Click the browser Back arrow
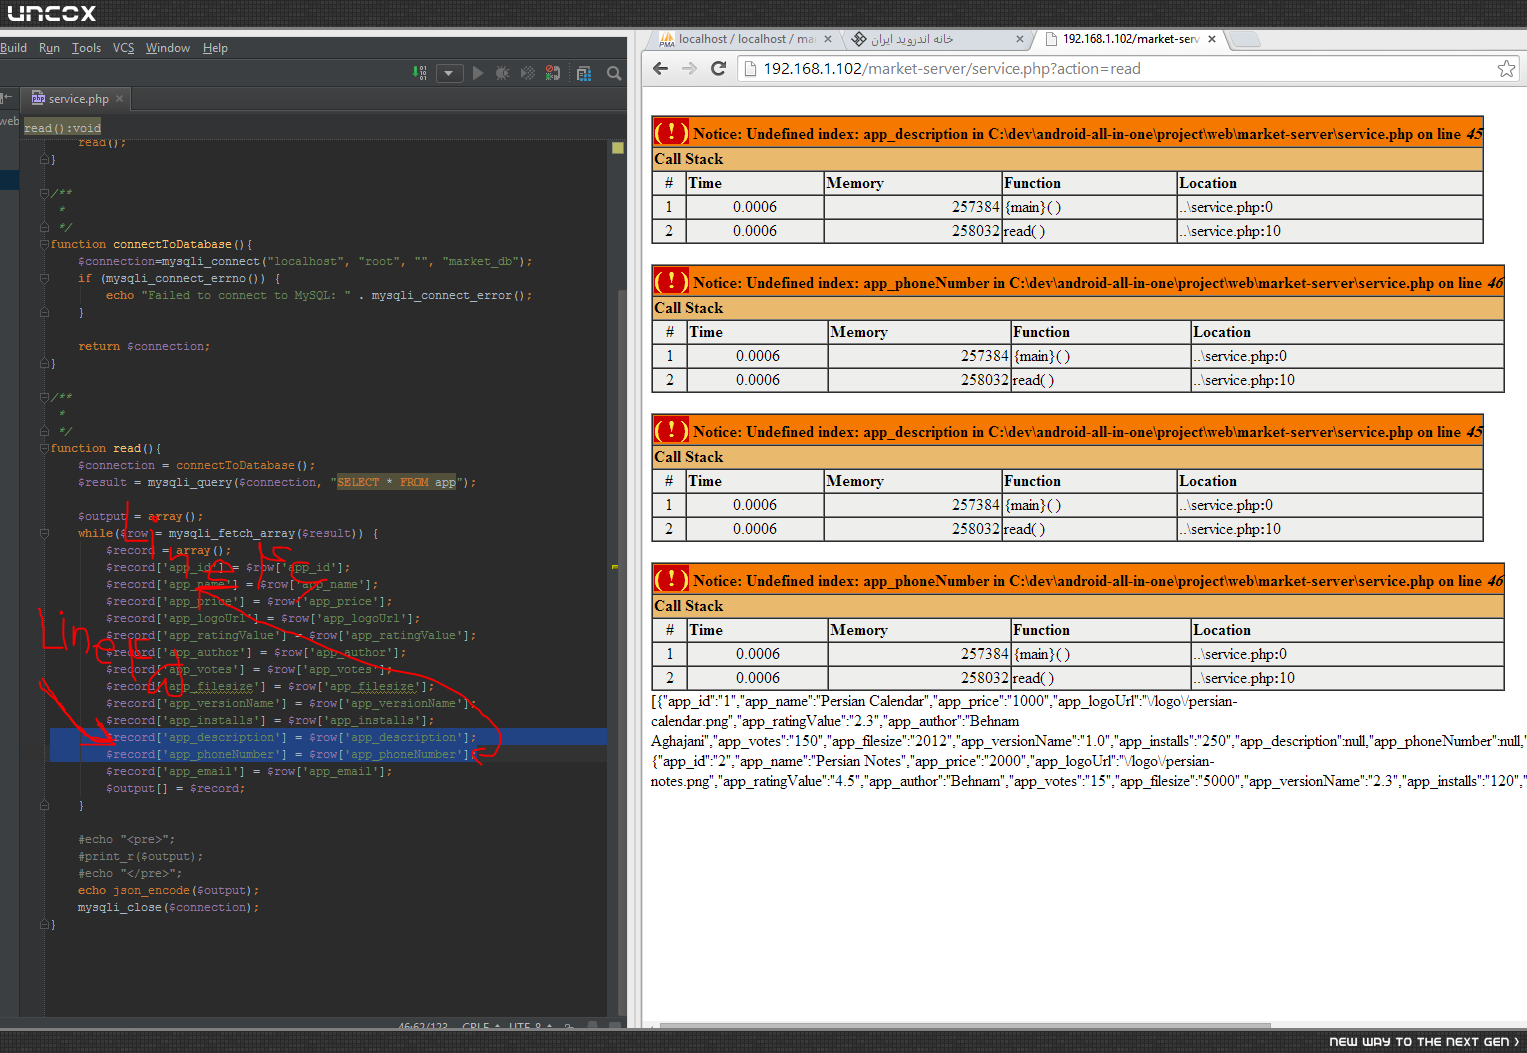The image size is (1527, 1053). [660, 68]
